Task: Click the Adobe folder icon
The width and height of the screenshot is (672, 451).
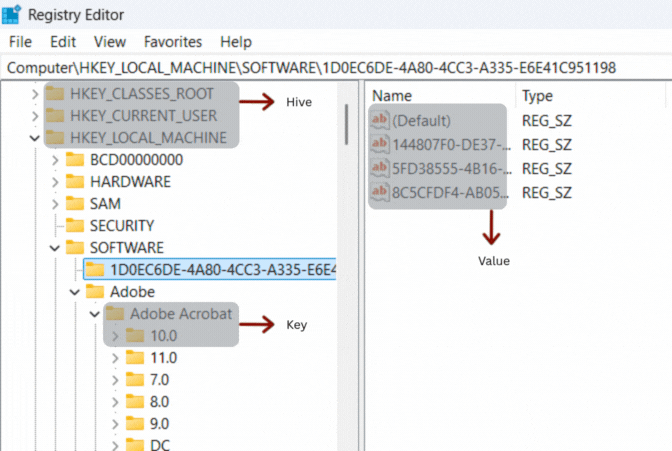Action: tap(95, 292)
